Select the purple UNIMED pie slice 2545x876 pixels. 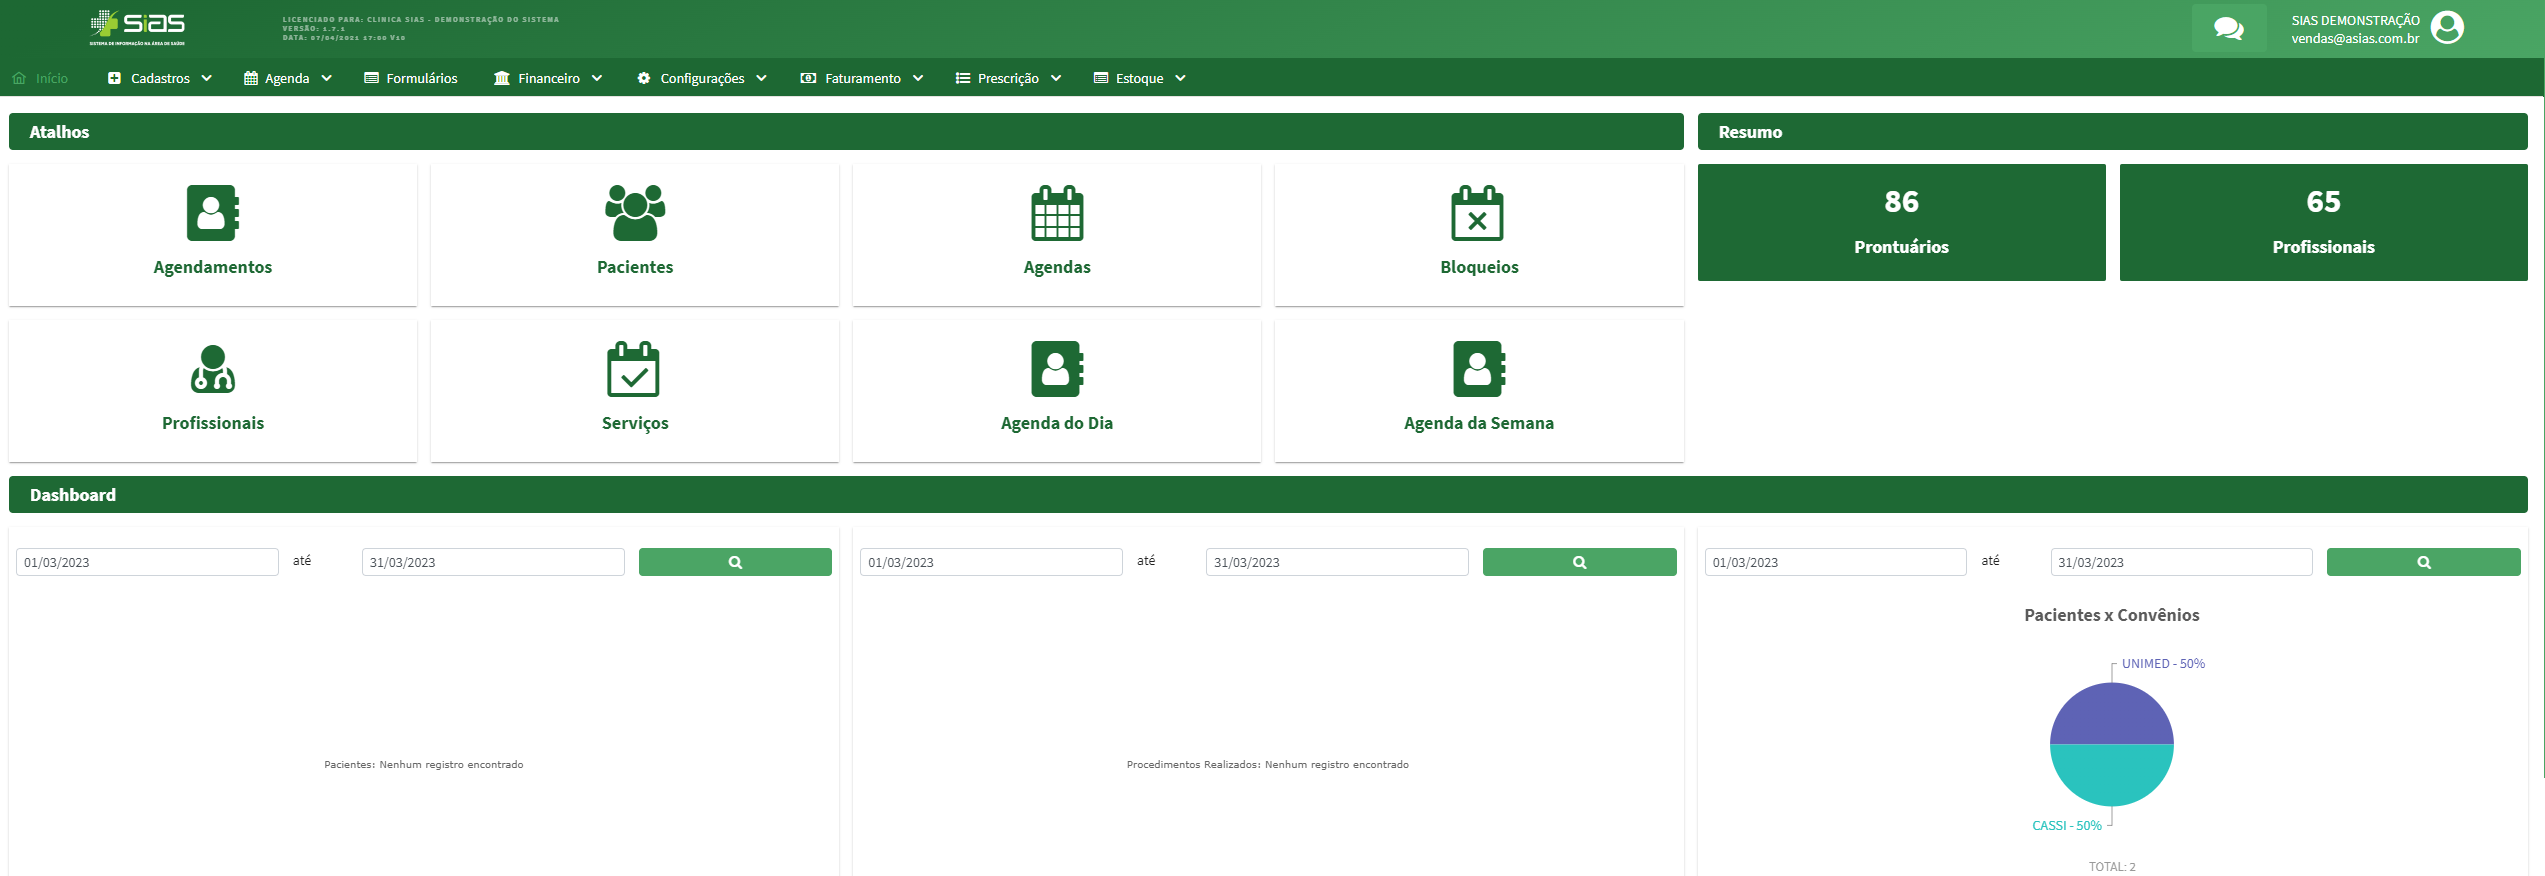click(2112, 714)
